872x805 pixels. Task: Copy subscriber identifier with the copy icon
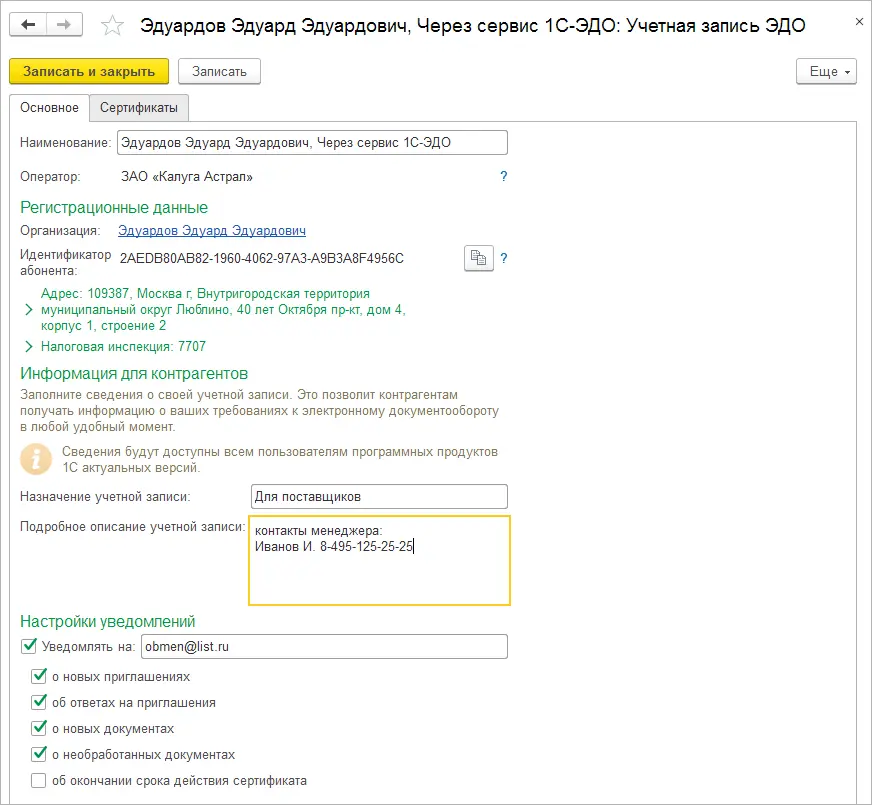[478, 258]
